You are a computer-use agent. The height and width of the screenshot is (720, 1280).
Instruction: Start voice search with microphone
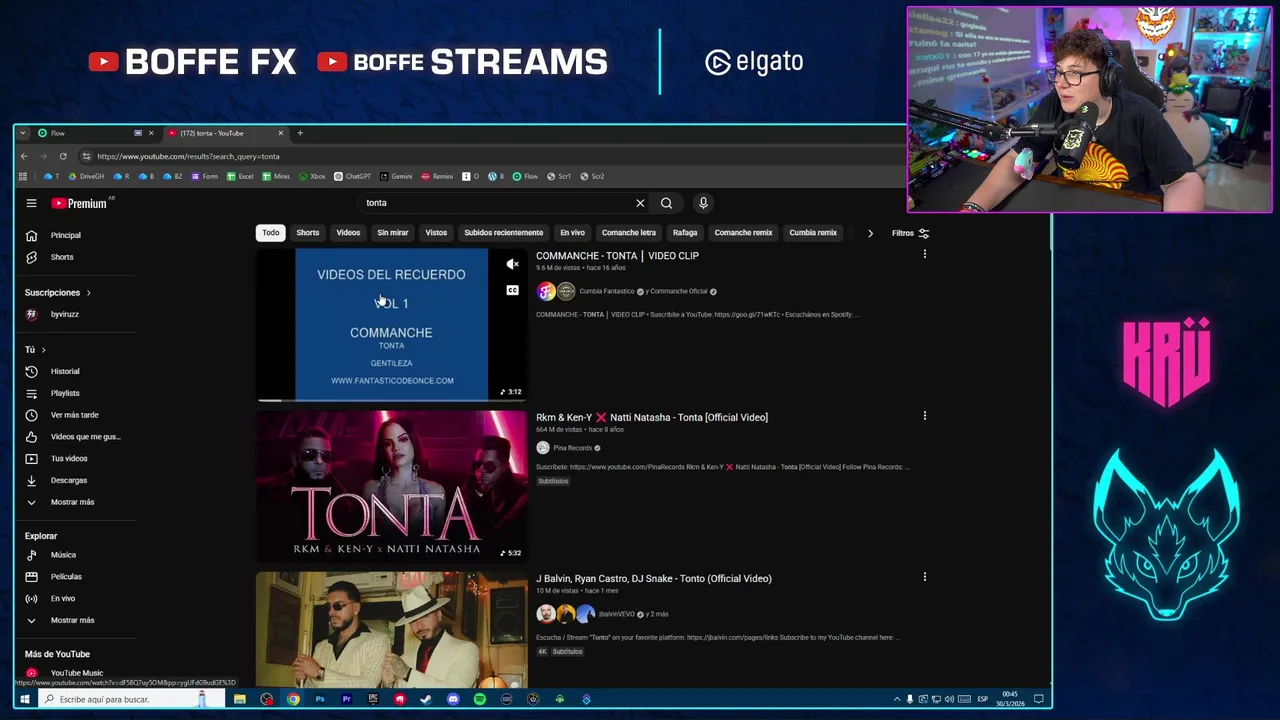coord(703,203)
